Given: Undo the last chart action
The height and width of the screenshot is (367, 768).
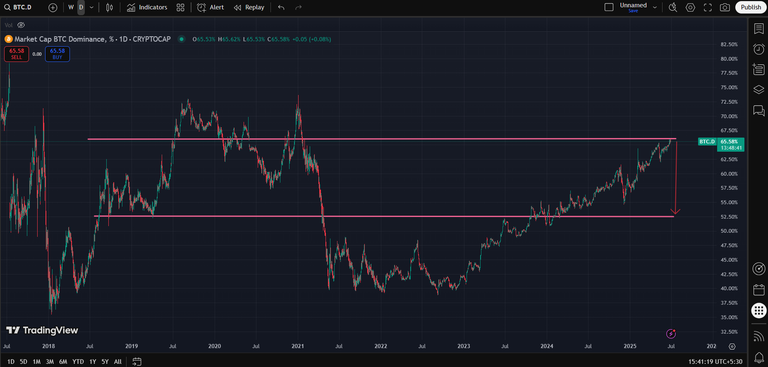Looking at the screenshot, I should tap(281, 7).
